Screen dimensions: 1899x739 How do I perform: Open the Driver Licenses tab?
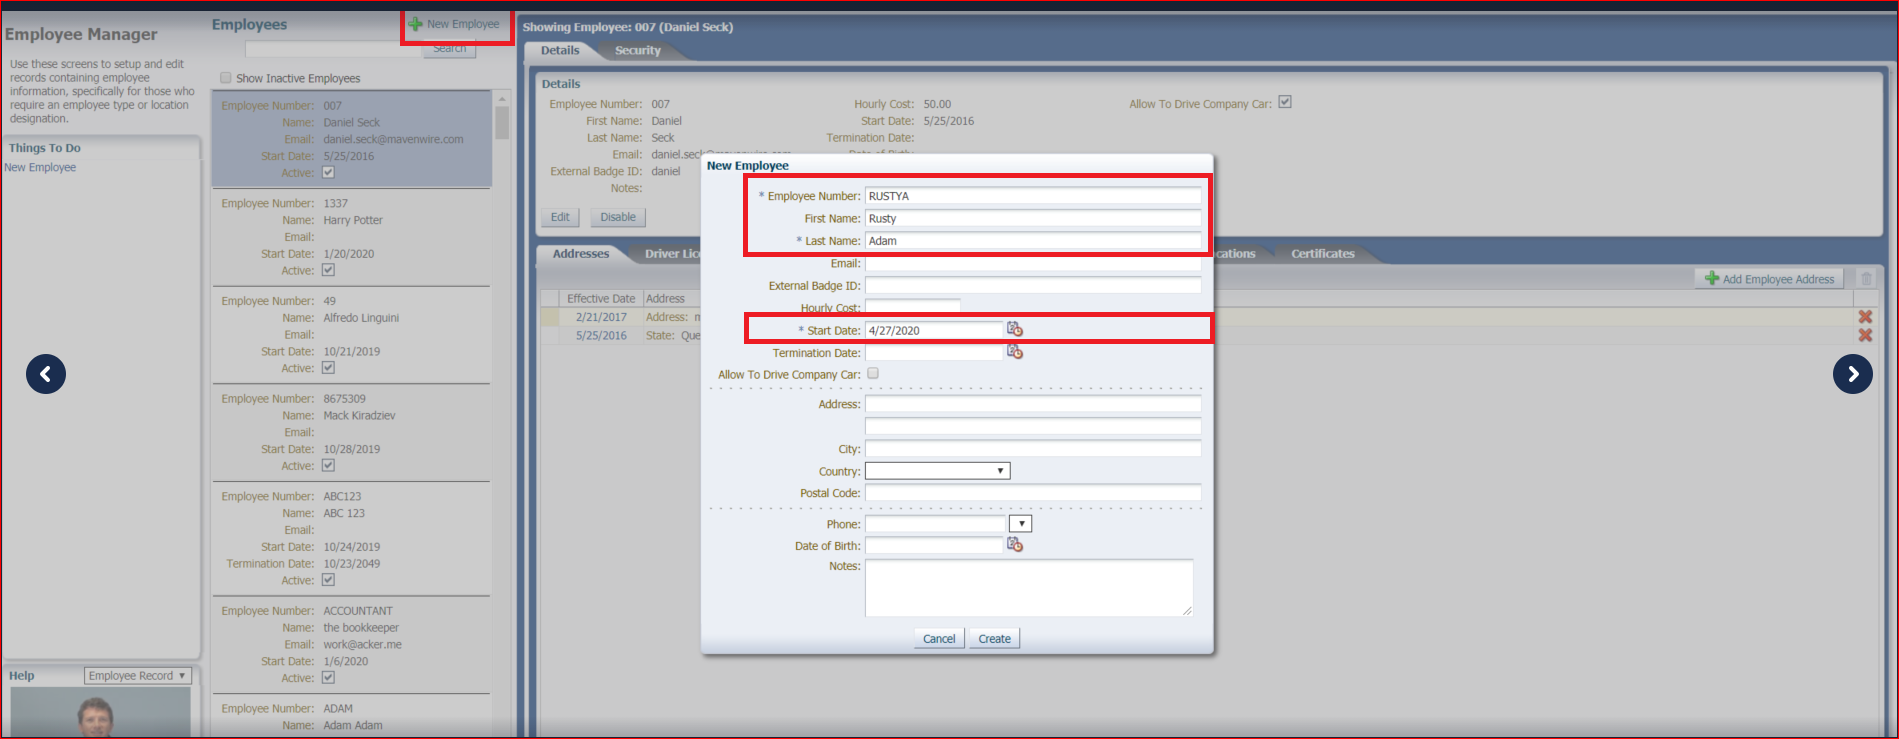point(672,254)
